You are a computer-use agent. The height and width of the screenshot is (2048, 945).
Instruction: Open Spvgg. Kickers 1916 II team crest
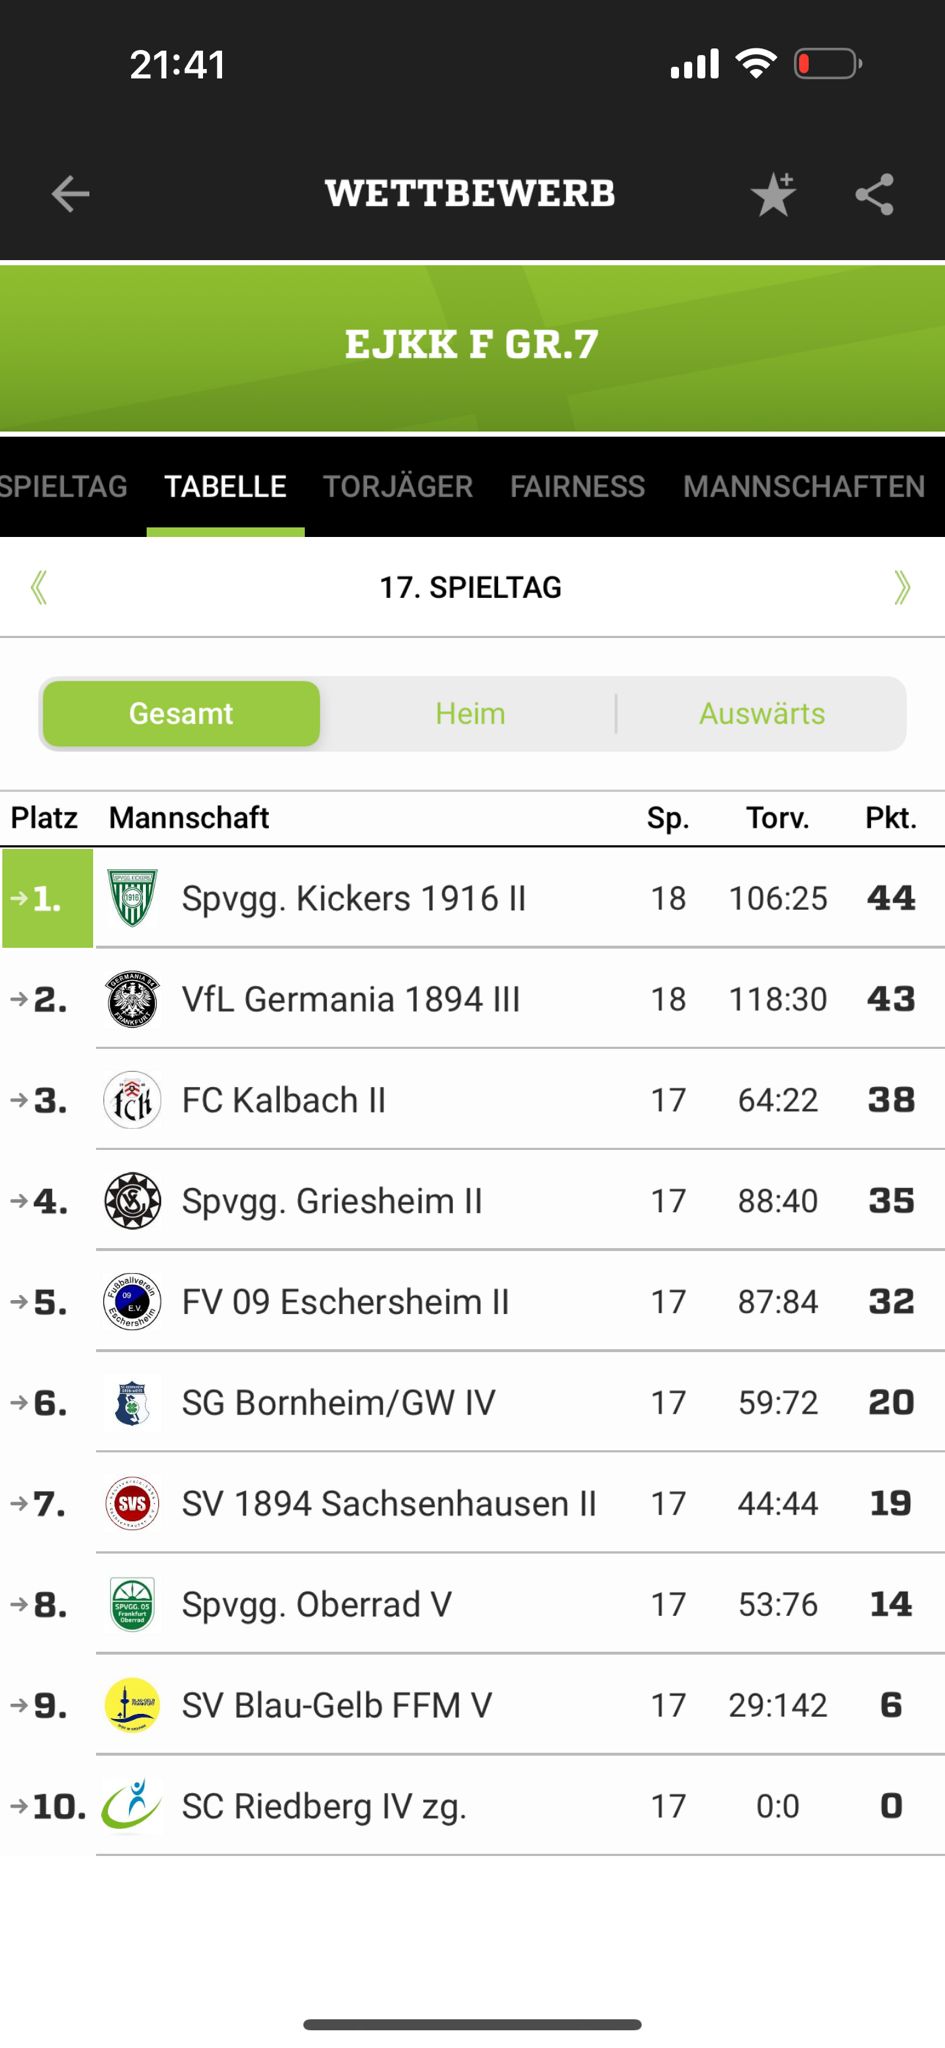pyautogui.click(x=132, y=898)
